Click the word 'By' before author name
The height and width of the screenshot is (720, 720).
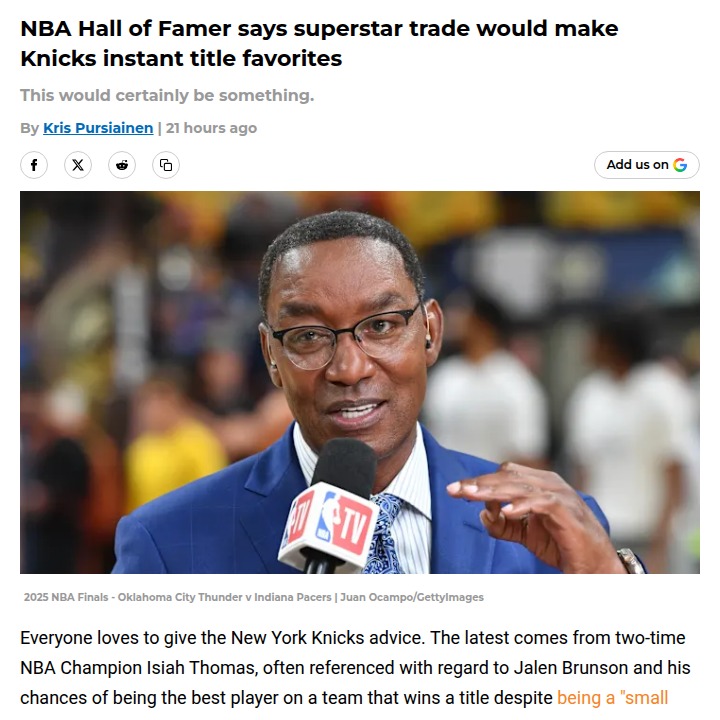29,128
